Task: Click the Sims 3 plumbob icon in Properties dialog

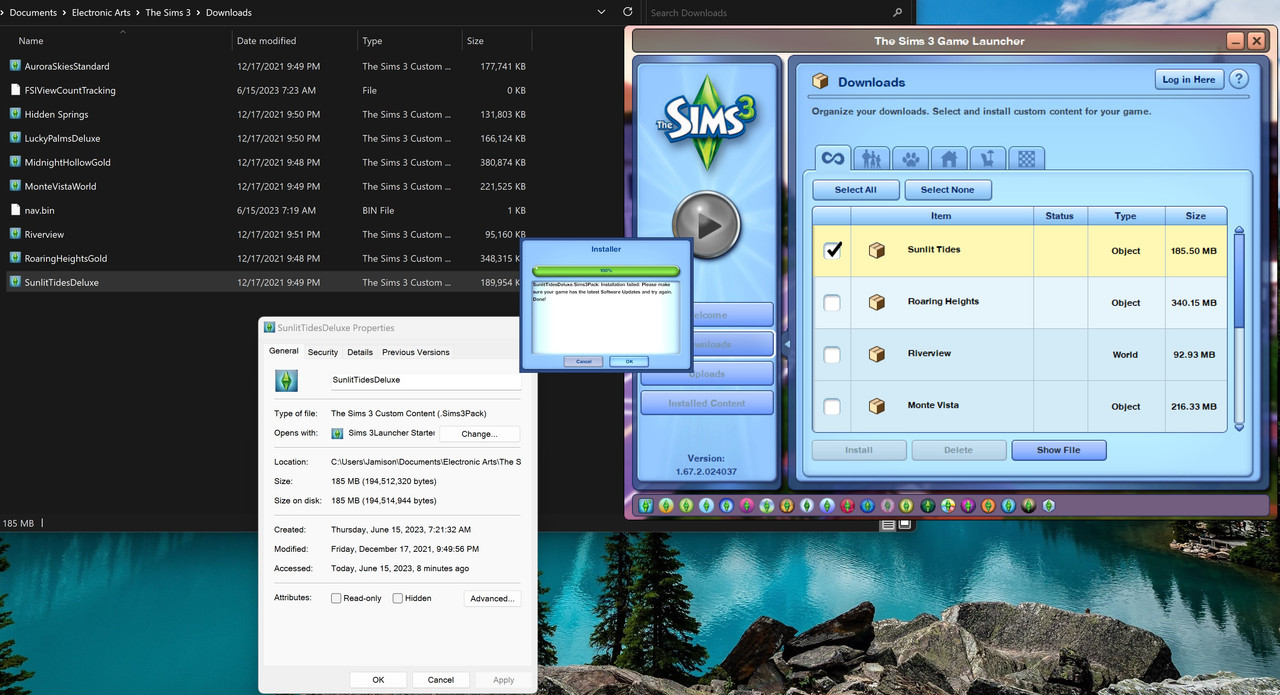Action: [x=286, y=380]
